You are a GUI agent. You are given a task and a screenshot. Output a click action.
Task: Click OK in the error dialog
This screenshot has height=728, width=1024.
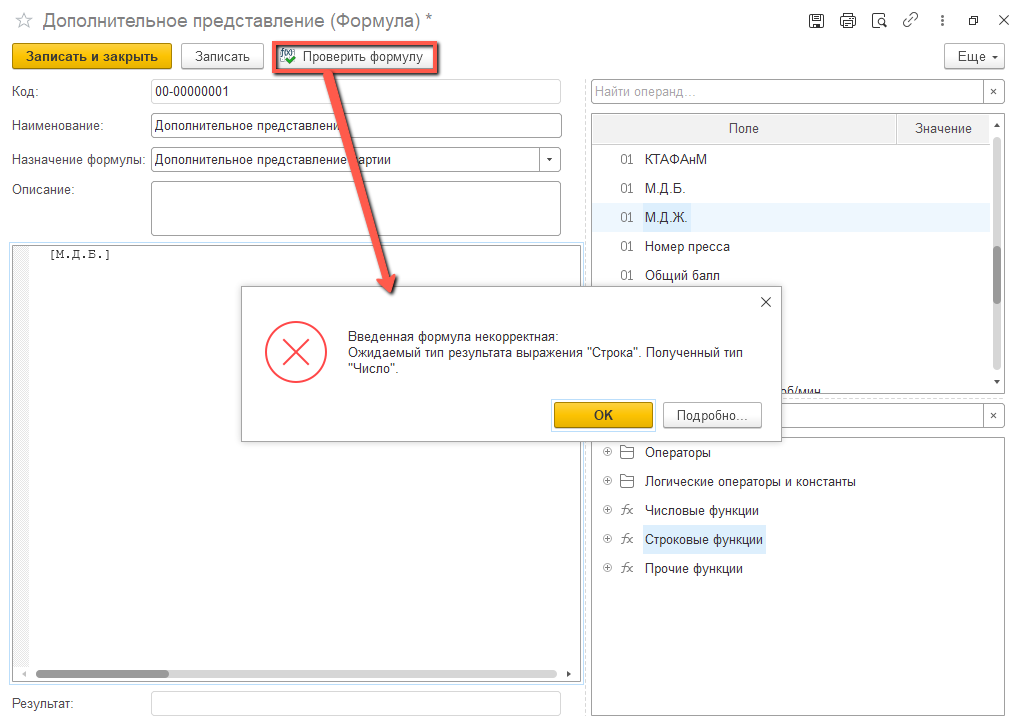tap(603, 415)
